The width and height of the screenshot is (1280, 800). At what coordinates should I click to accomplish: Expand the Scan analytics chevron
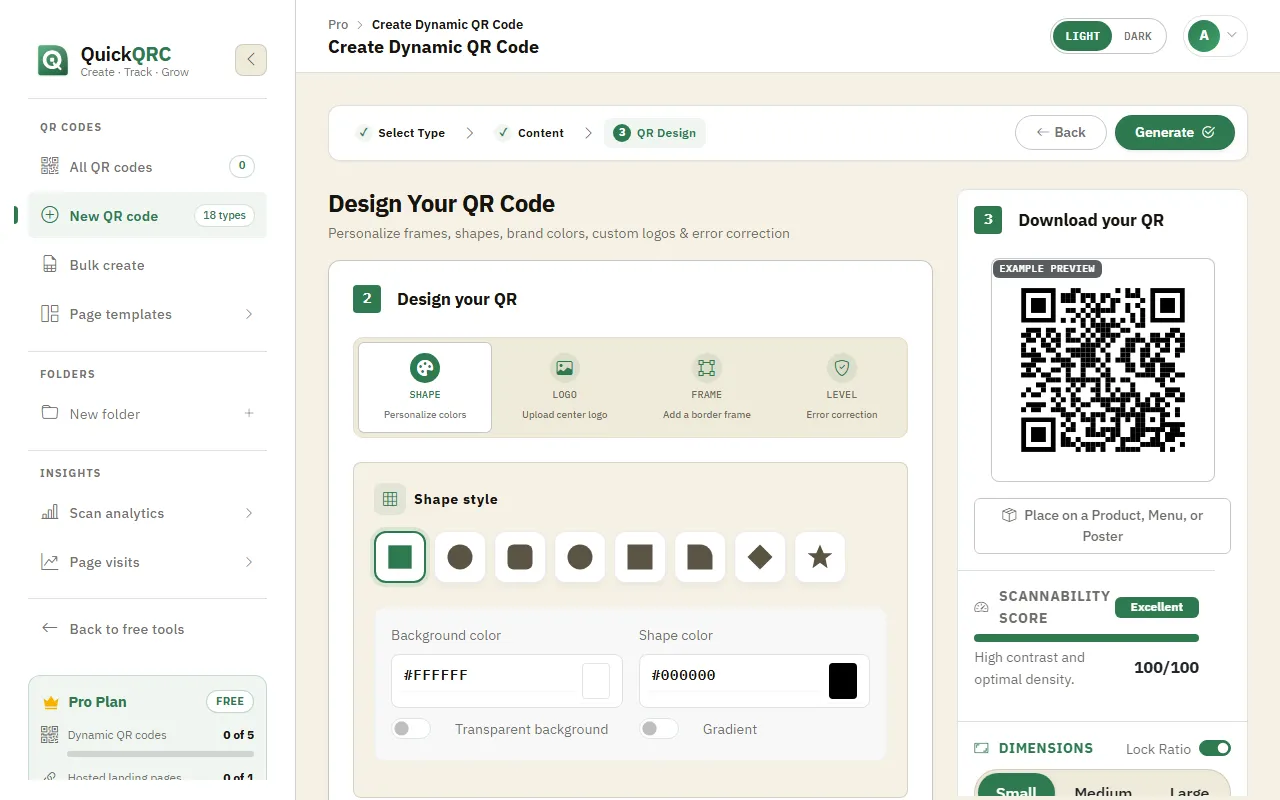[x=249, y=513]
